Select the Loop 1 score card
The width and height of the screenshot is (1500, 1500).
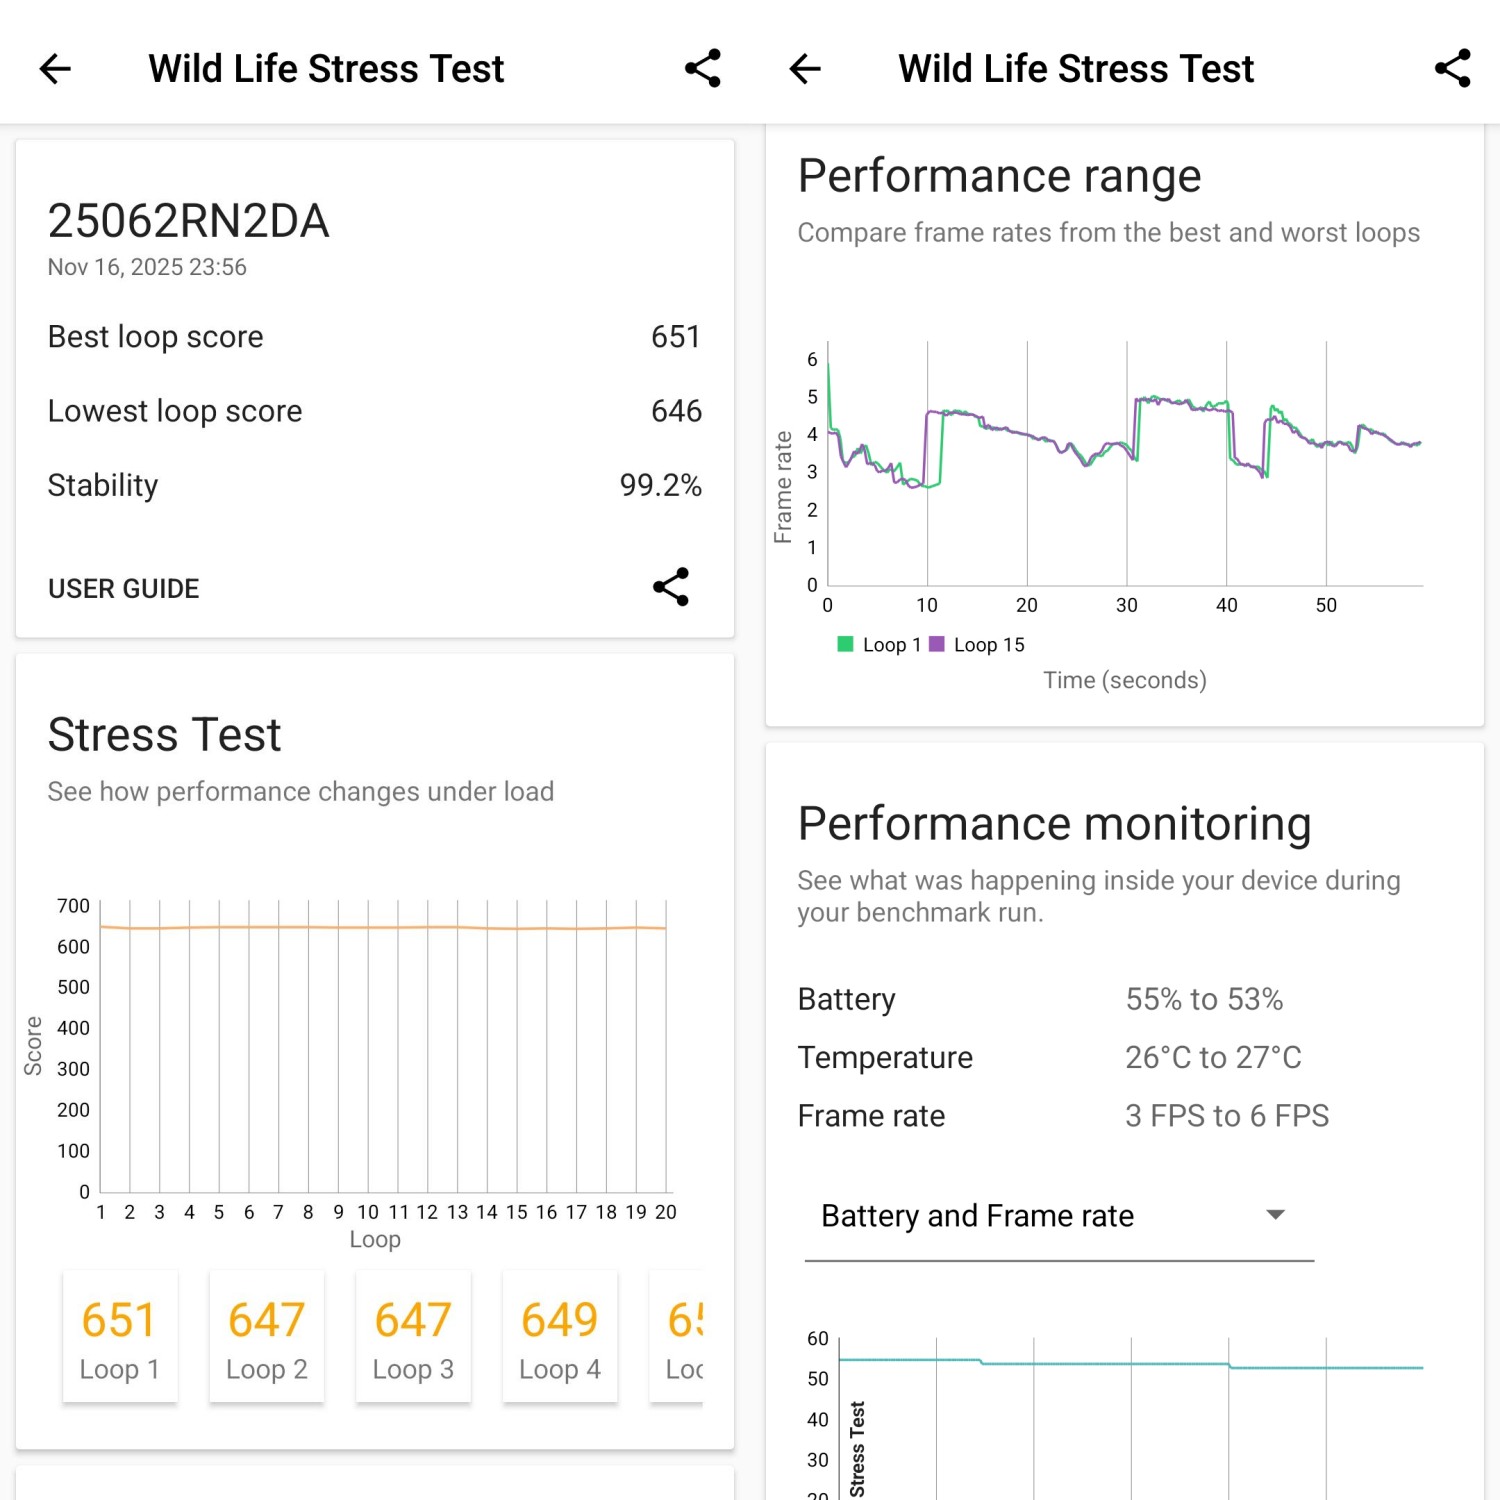point(120,1337)
